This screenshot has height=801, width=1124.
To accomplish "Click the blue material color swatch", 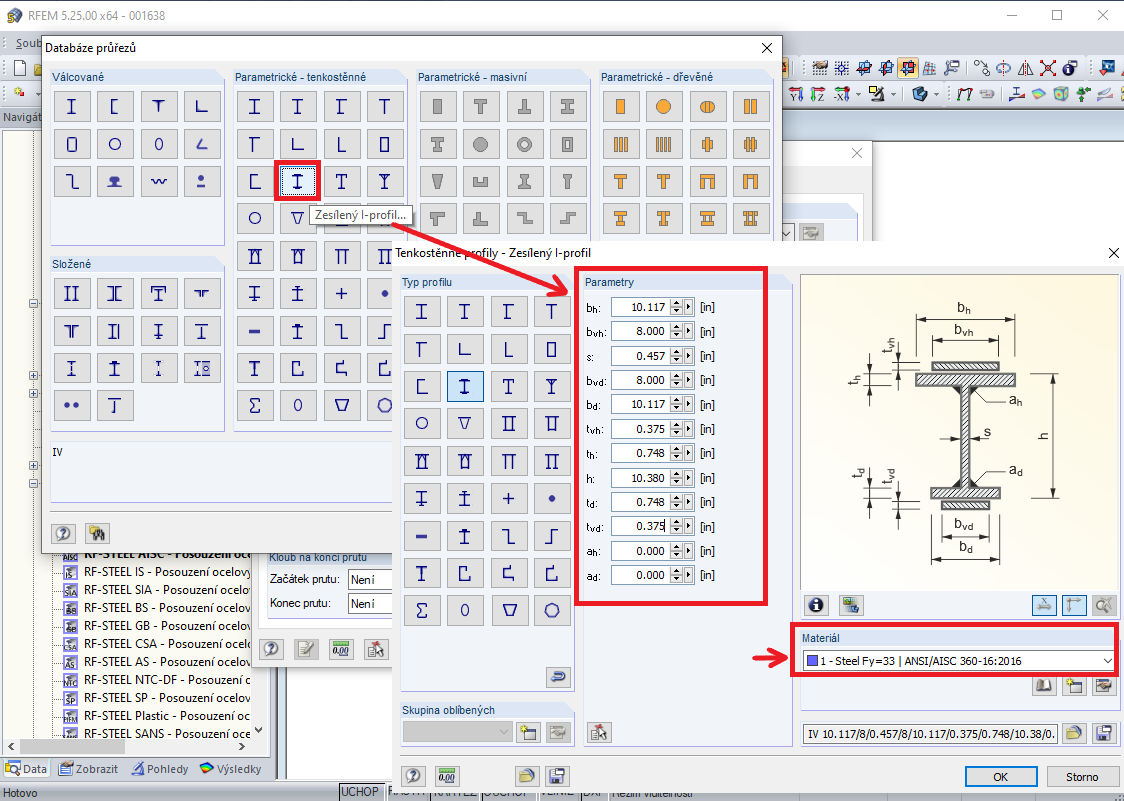I will pos(811,660).
